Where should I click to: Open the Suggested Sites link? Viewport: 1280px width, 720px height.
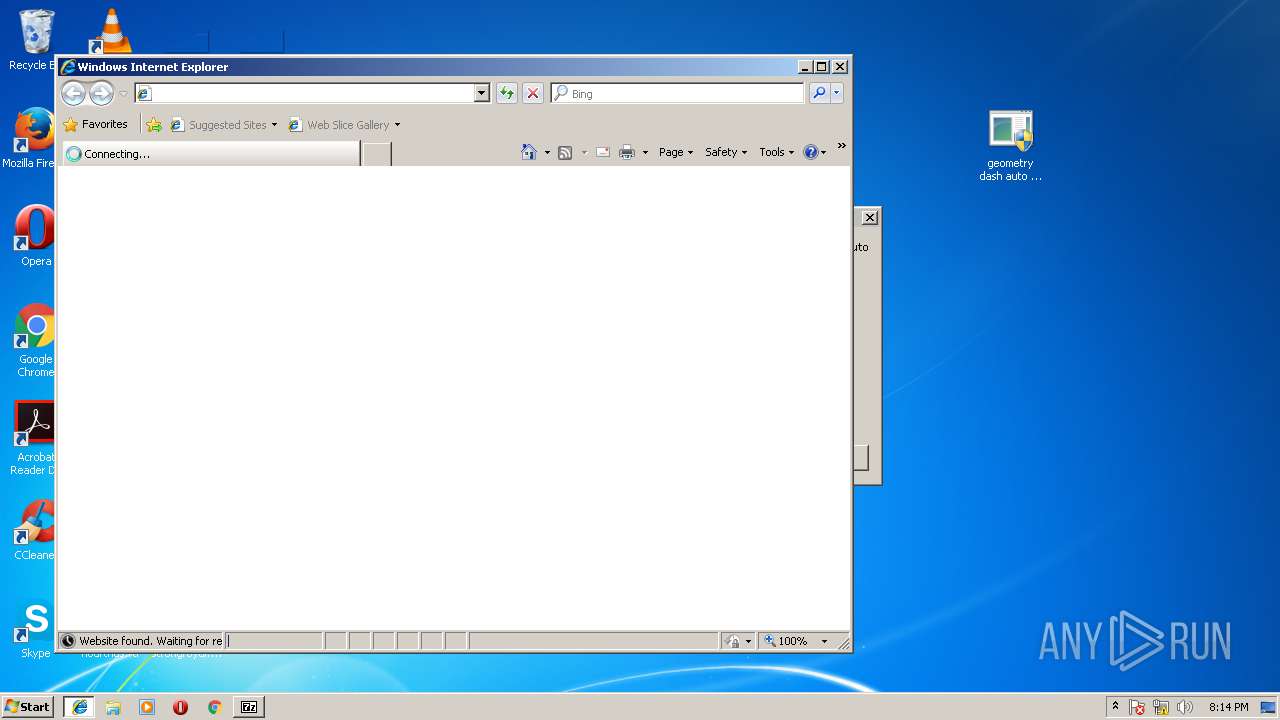pyautogui.click(x=218, y=125)
